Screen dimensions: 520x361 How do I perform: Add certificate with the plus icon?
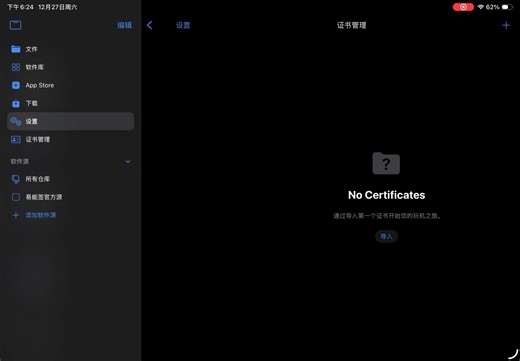506,25
